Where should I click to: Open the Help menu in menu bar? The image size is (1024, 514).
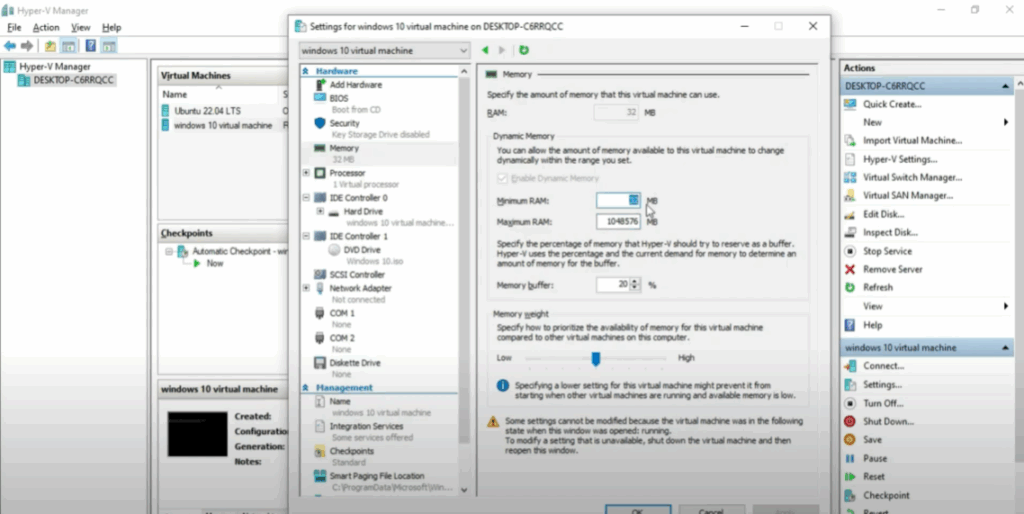point(112,27)
